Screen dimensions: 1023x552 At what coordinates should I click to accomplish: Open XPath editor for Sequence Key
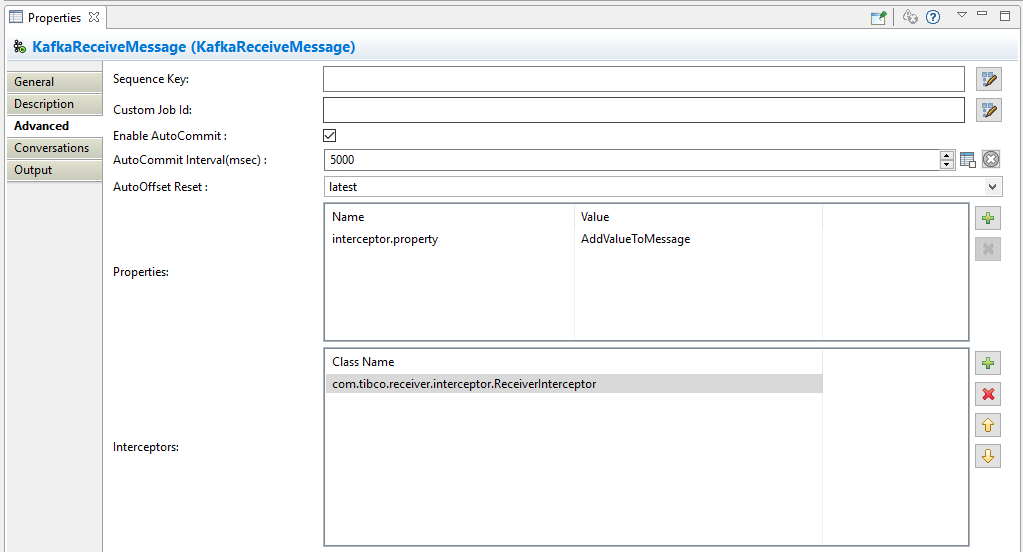989,80
